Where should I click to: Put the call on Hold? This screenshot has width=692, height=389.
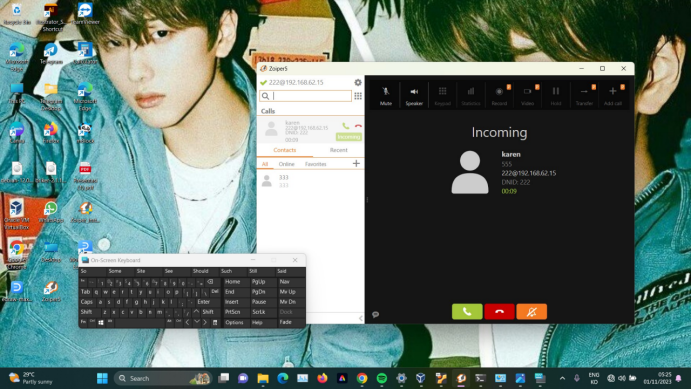tap(556, 95)
